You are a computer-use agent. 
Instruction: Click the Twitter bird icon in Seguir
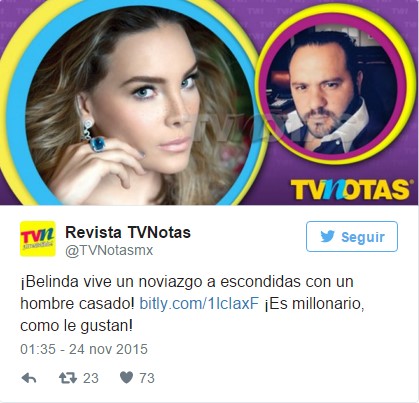(x=327, y=237)
